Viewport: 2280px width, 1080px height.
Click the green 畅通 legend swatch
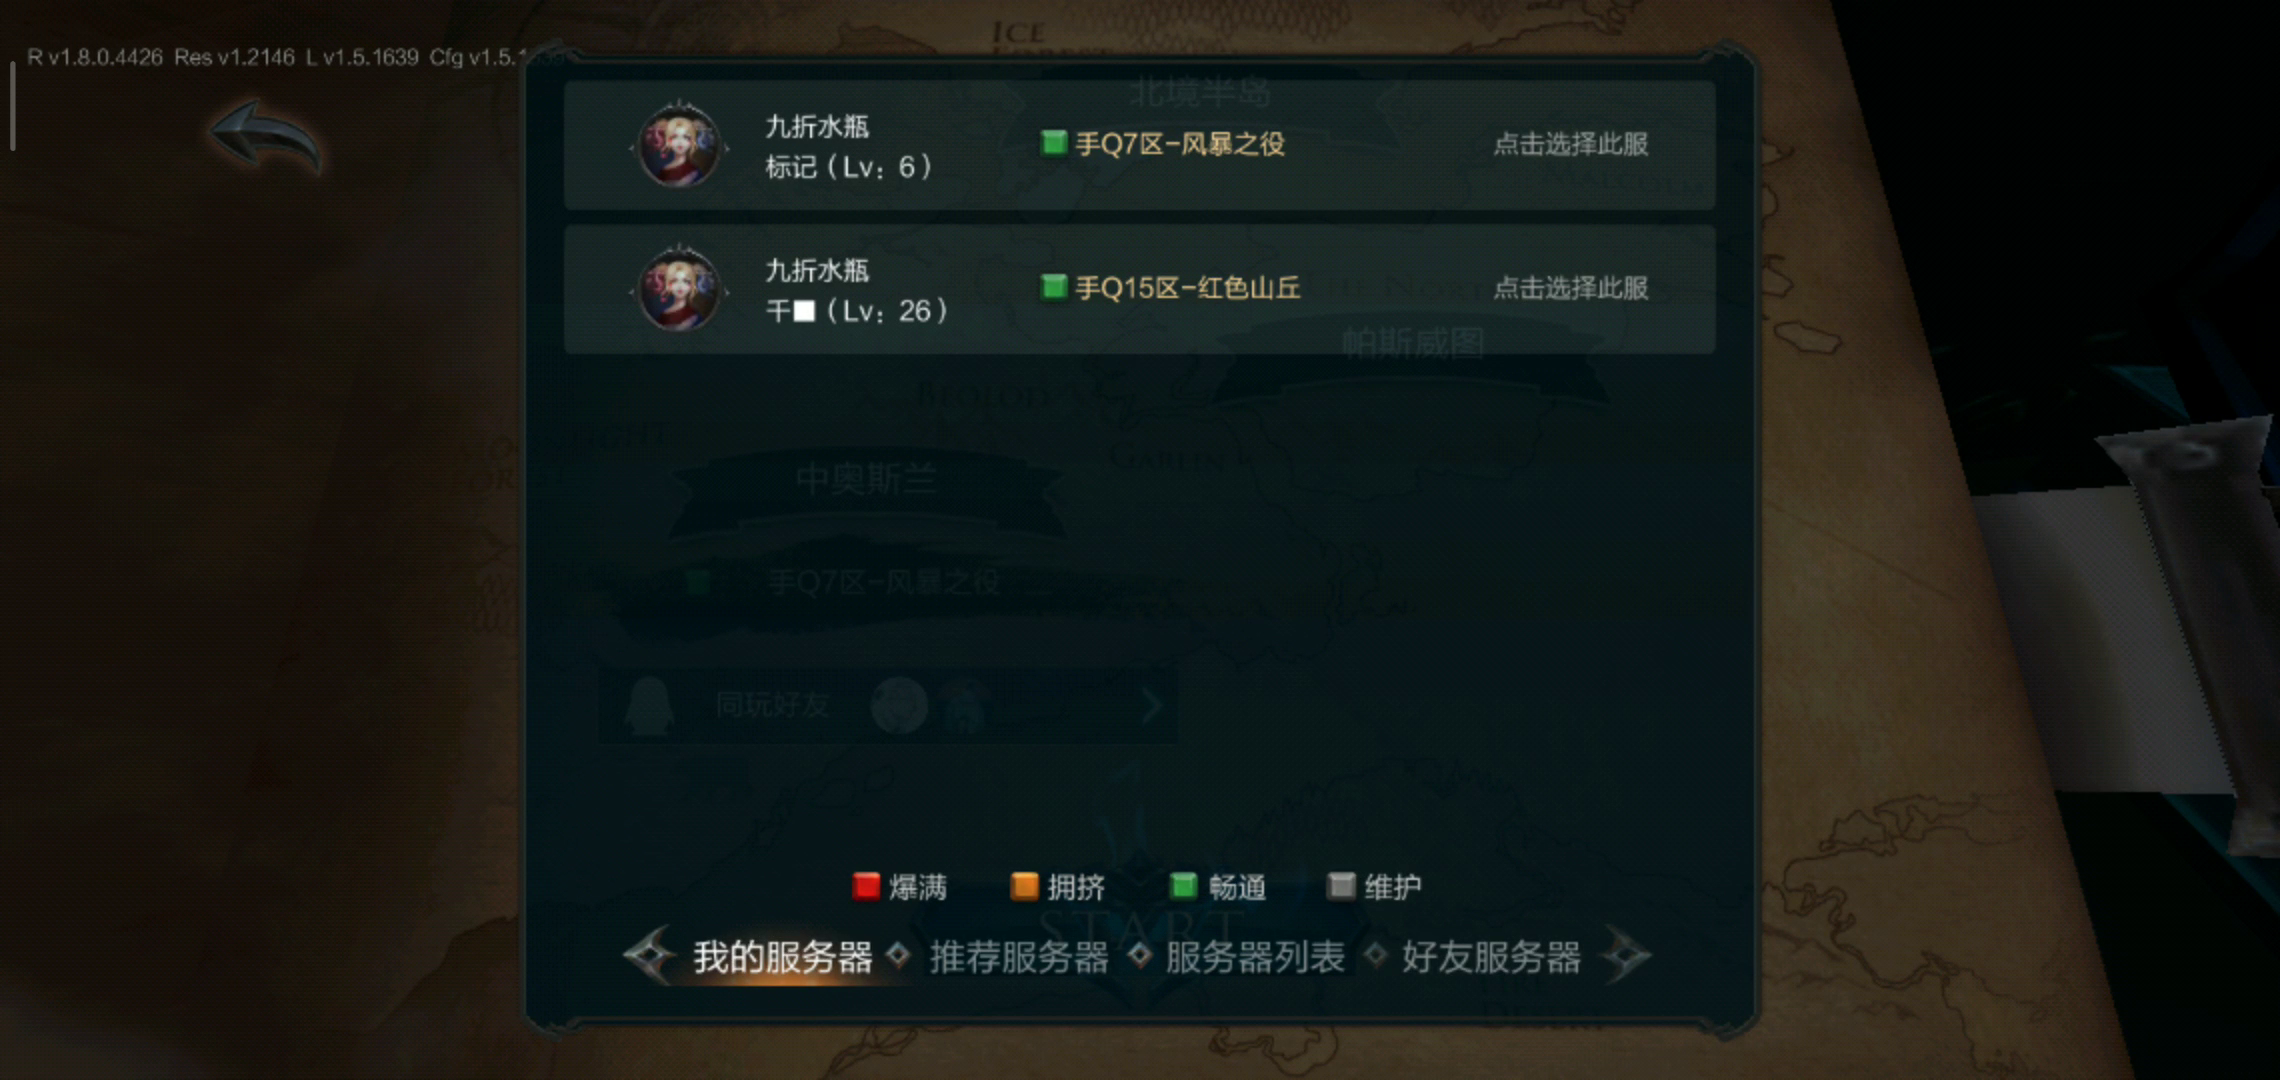[1183, 886]
